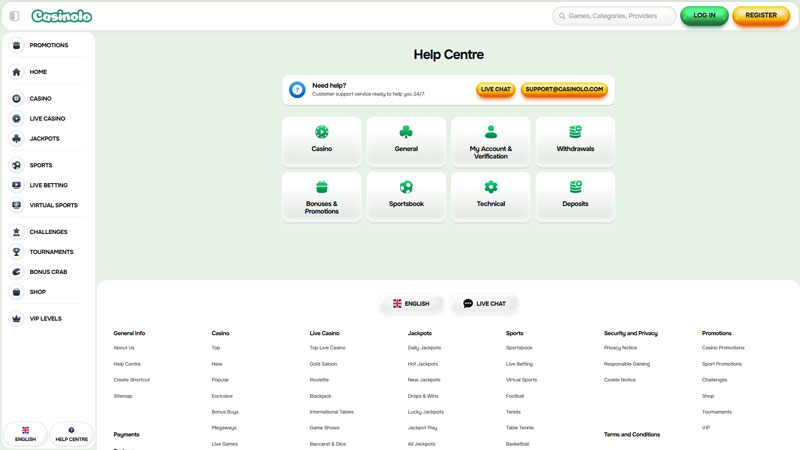Screen dimensions: 800x450
Task: Open Challenges via the star icon
Action: click(x=16, y=232)
